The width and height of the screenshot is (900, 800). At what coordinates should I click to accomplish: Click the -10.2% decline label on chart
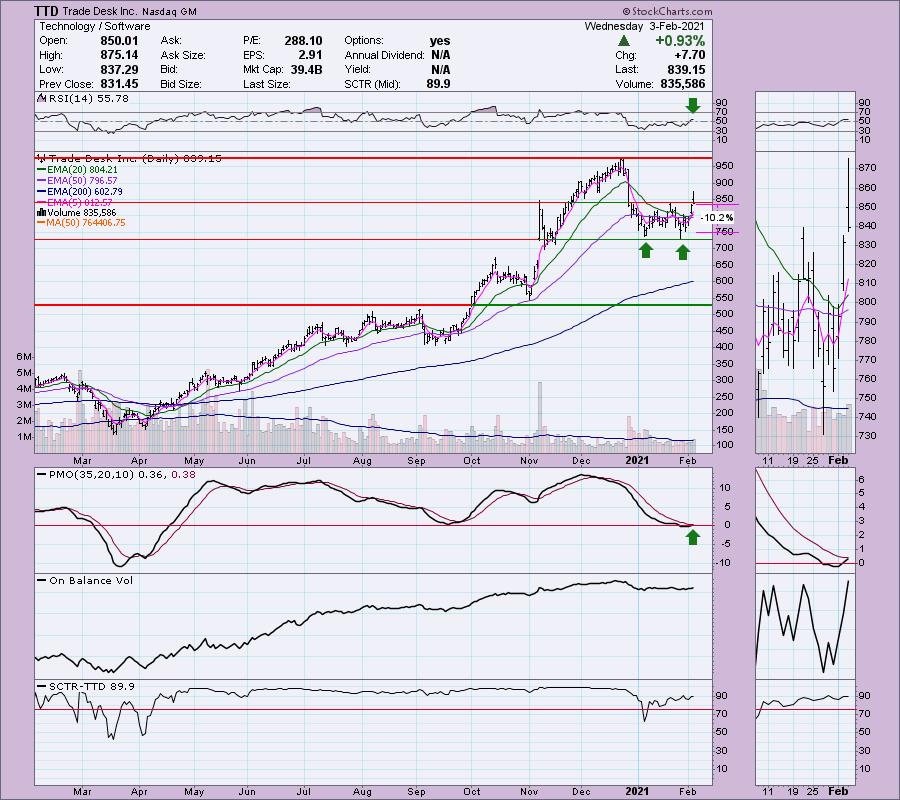[717, 218]
